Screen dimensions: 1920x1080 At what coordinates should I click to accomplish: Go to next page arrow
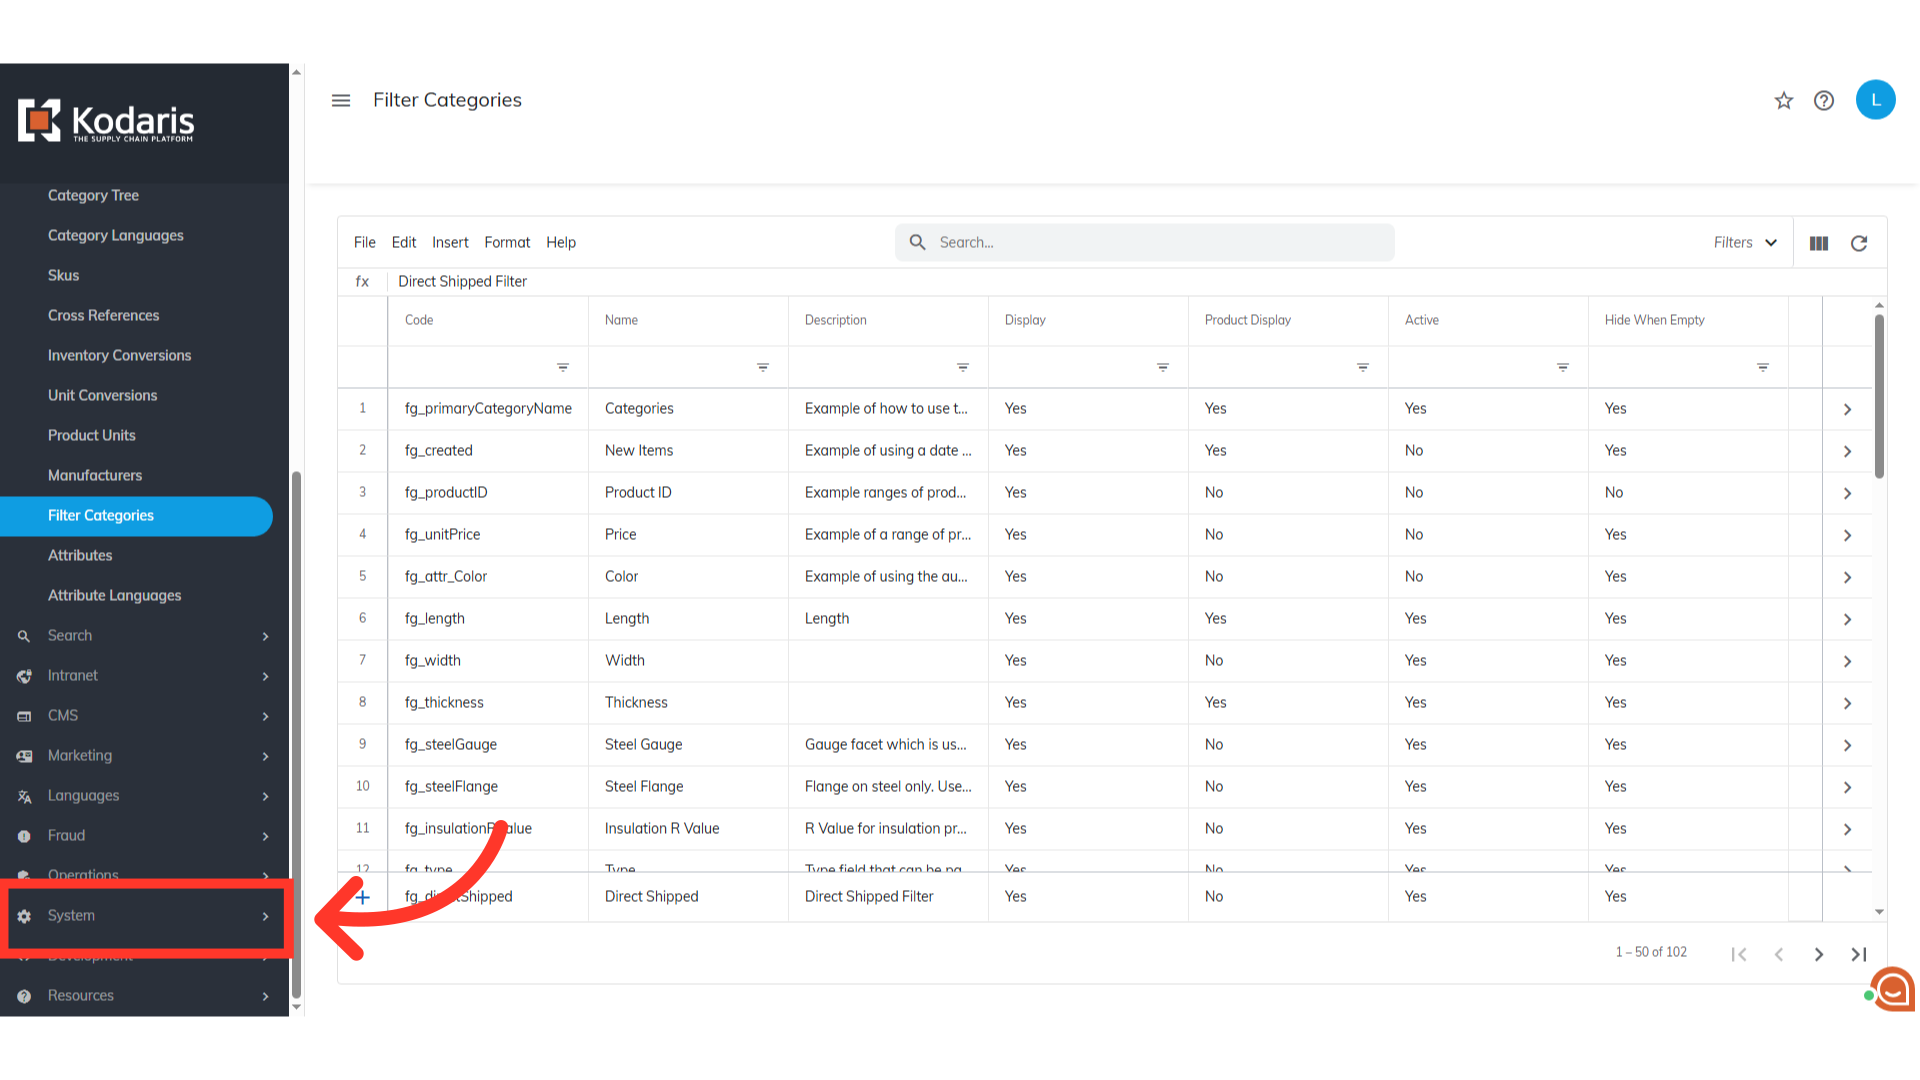coord(1819,954)
